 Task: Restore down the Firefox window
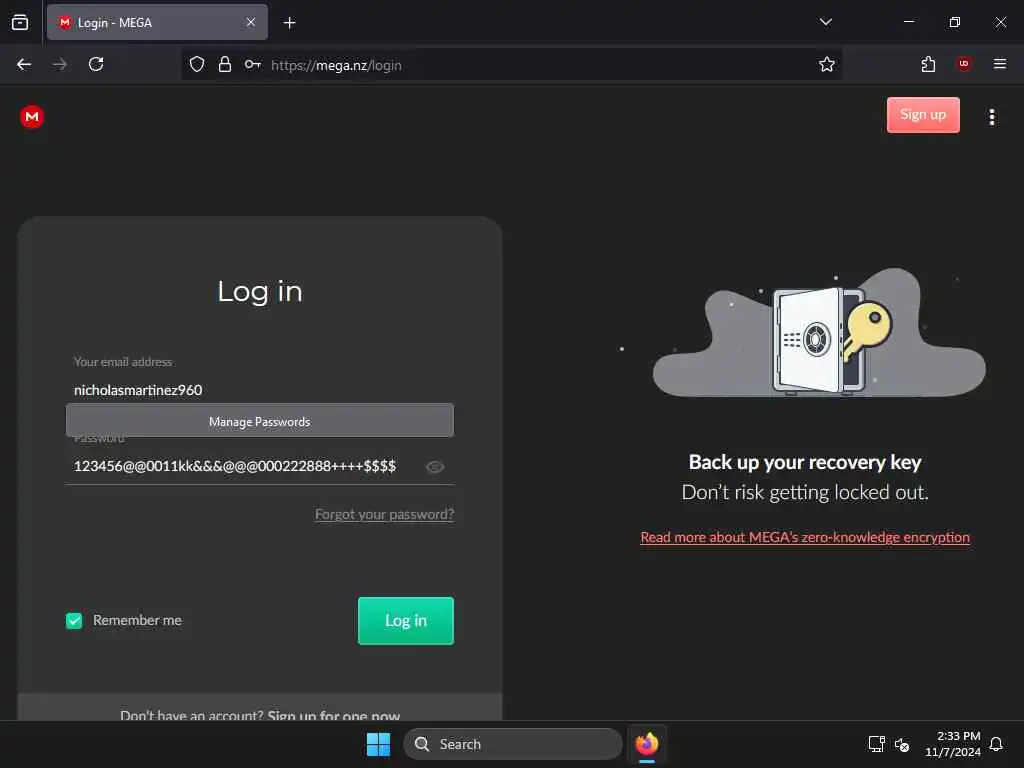click(954, 22)
